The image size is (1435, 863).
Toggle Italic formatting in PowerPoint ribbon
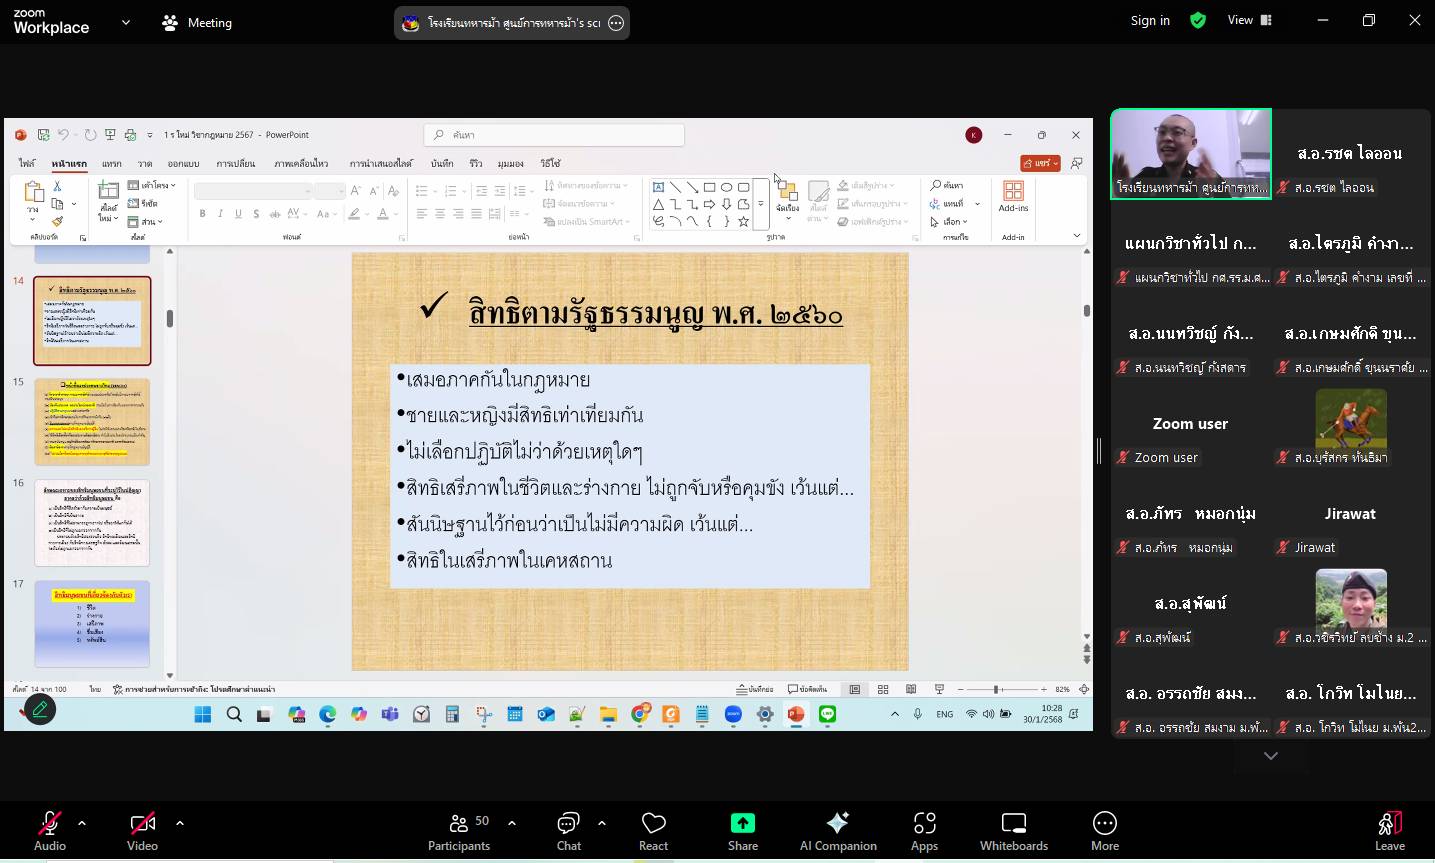click(x=220, y=214)
